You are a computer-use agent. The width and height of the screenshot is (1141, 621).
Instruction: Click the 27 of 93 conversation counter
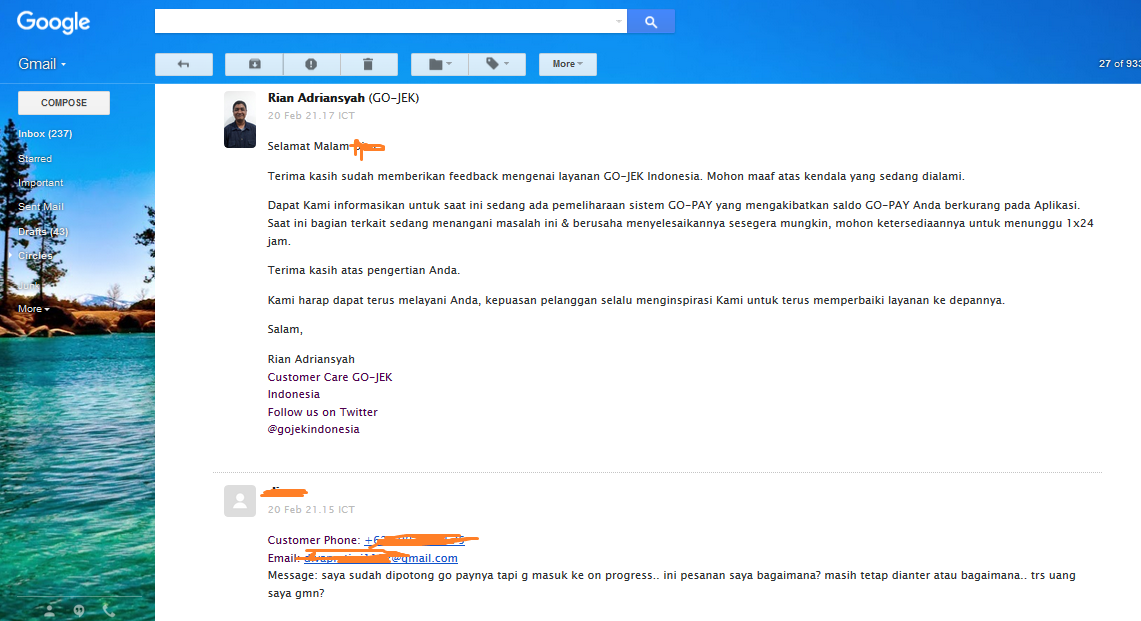coord(1119,64)
